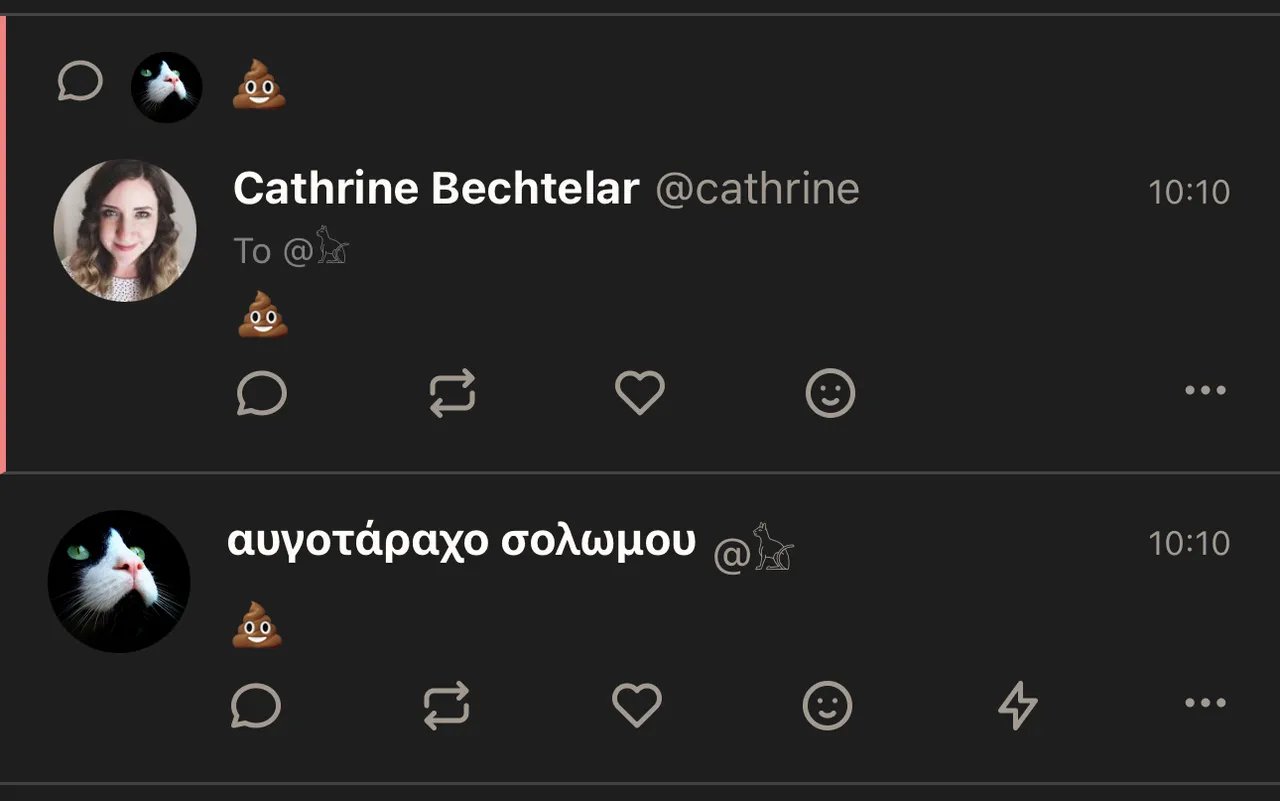Reply to αυγοτάραχο σολωμου's post

tap(256, 706)
